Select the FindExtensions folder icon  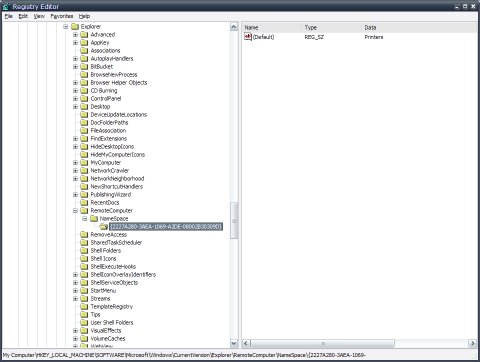[84, 139]
